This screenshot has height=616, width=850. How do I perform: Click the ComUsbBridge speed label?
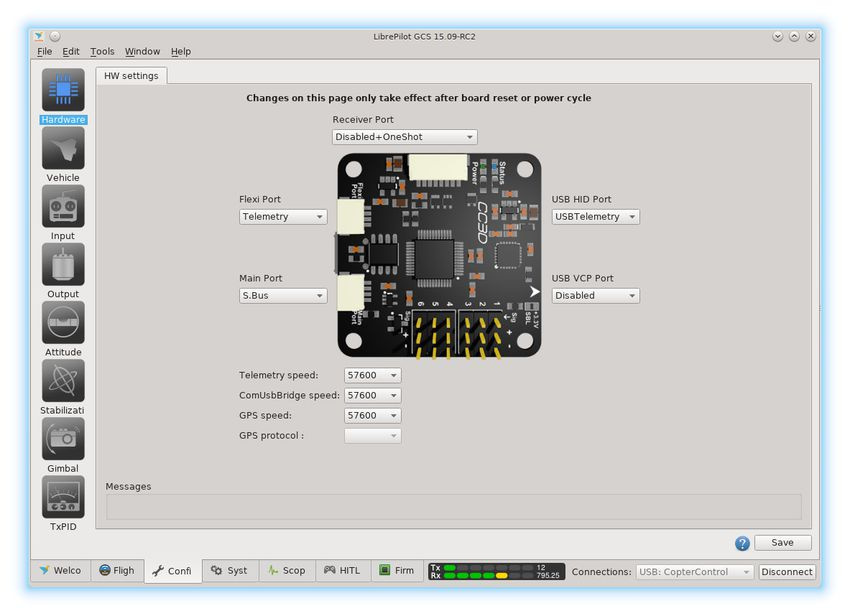(289, 395)
